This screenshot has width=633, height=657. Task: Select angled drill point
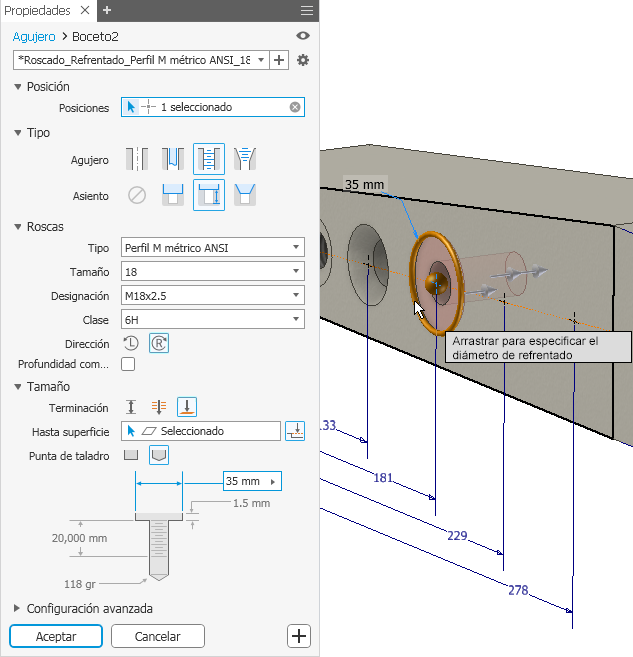pos(159,455)
